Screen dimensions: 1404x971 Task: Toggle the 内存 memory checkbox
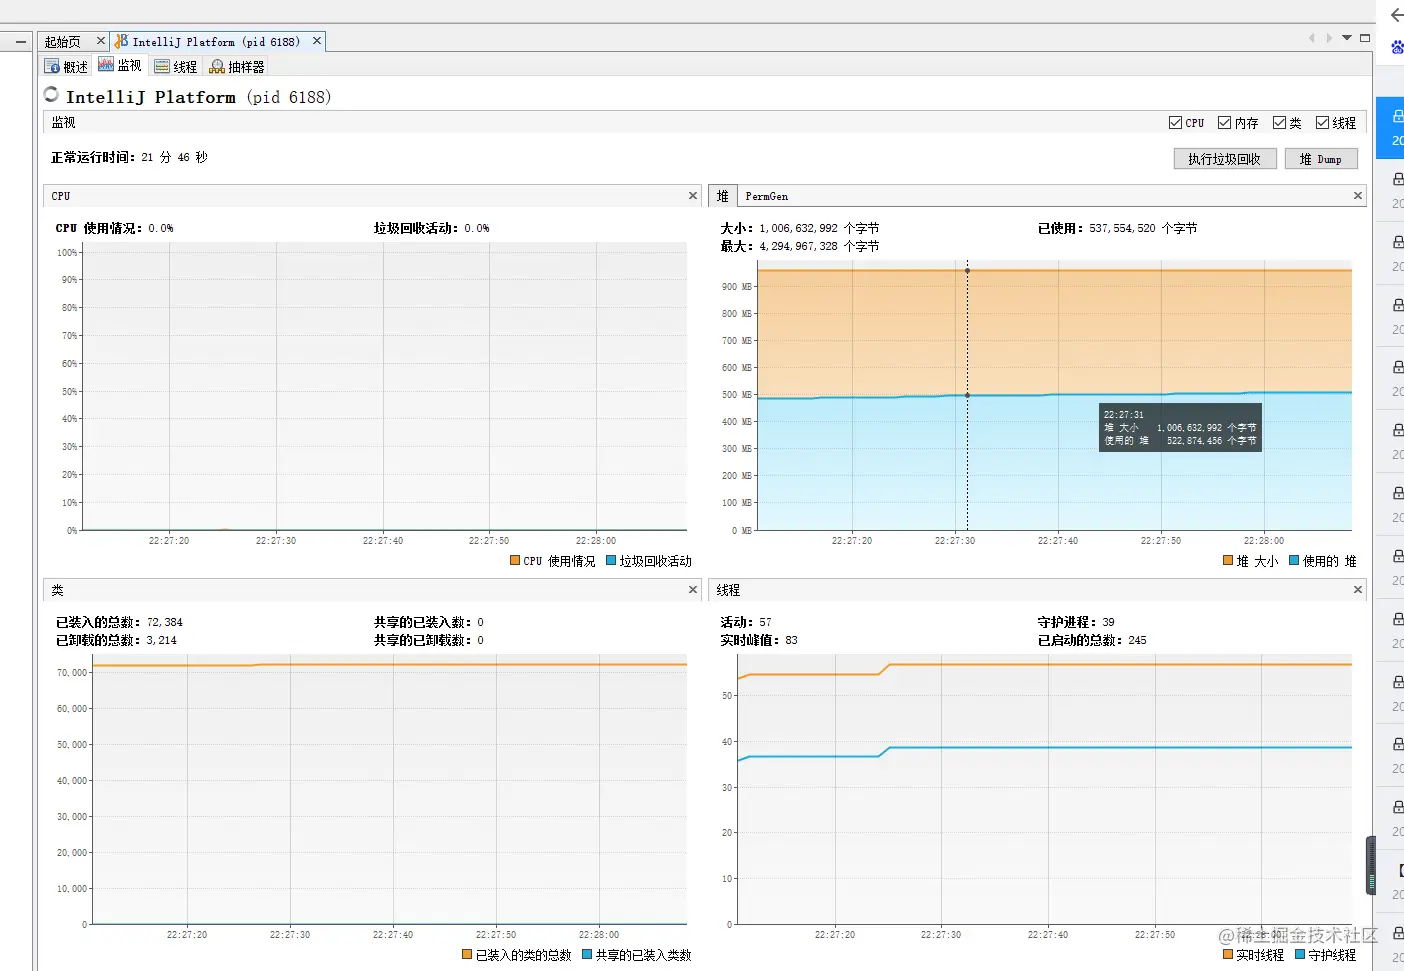tap(1224, 122)
